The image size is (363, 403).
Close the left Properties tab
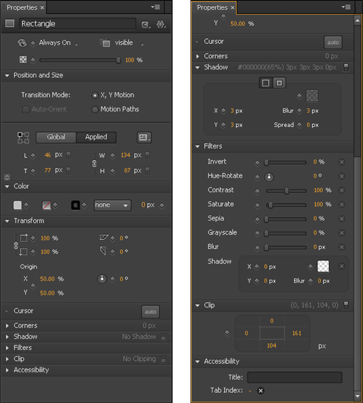(x=42, y=8)
